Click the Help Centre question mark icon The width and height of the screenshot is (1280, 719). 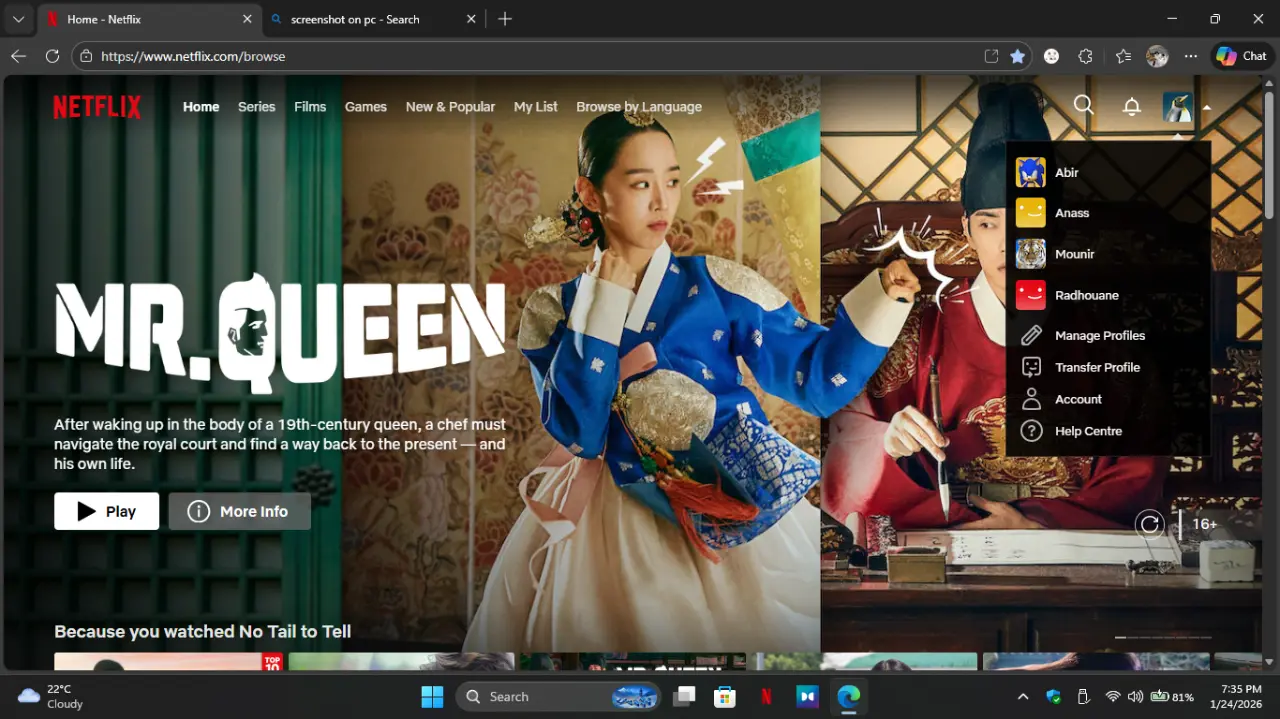coord(1031,431)
